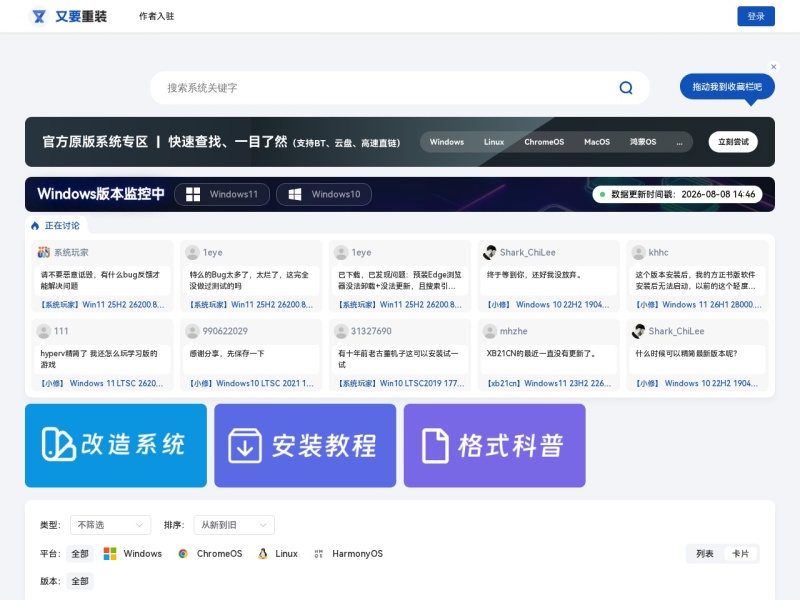Select 全部 platform filter

80,554
